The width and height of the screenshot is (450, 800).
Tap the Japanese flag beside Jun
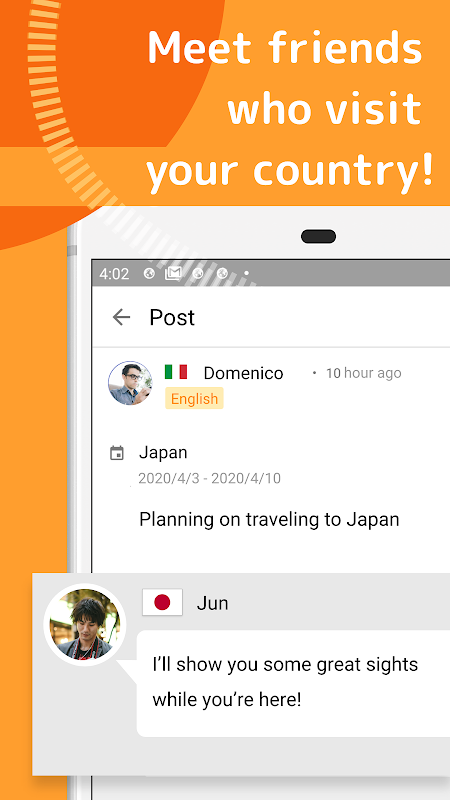point(162,602)
